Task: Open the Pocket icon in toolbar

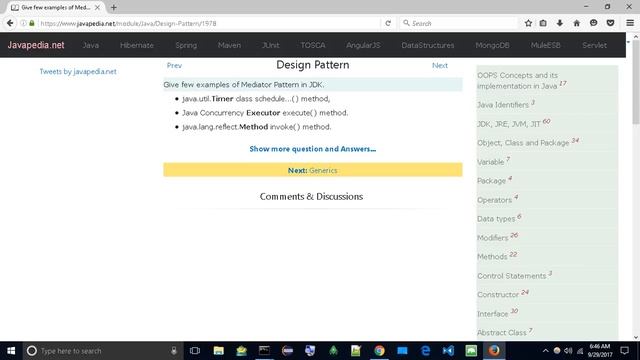Action: coord(610,23)
